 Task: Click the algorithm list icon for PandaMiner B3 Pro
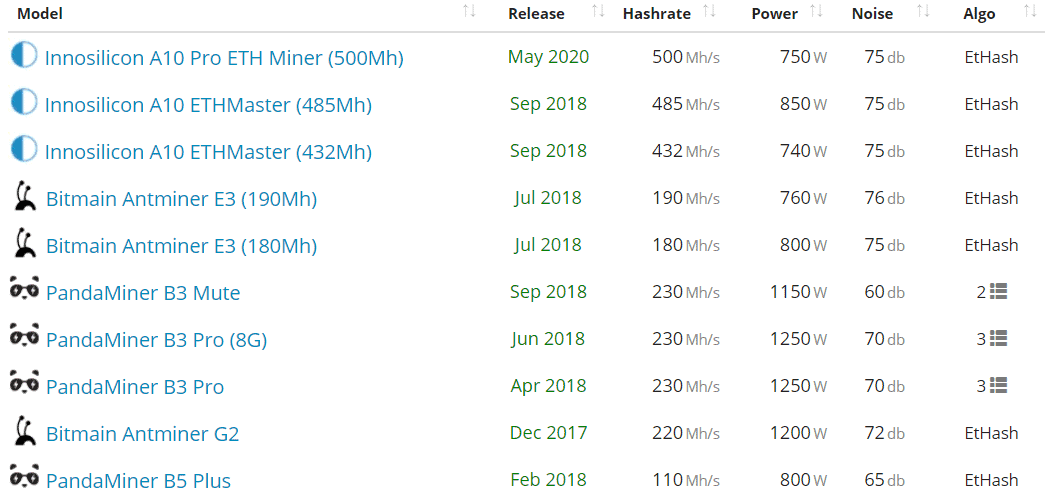click(998, 386)
